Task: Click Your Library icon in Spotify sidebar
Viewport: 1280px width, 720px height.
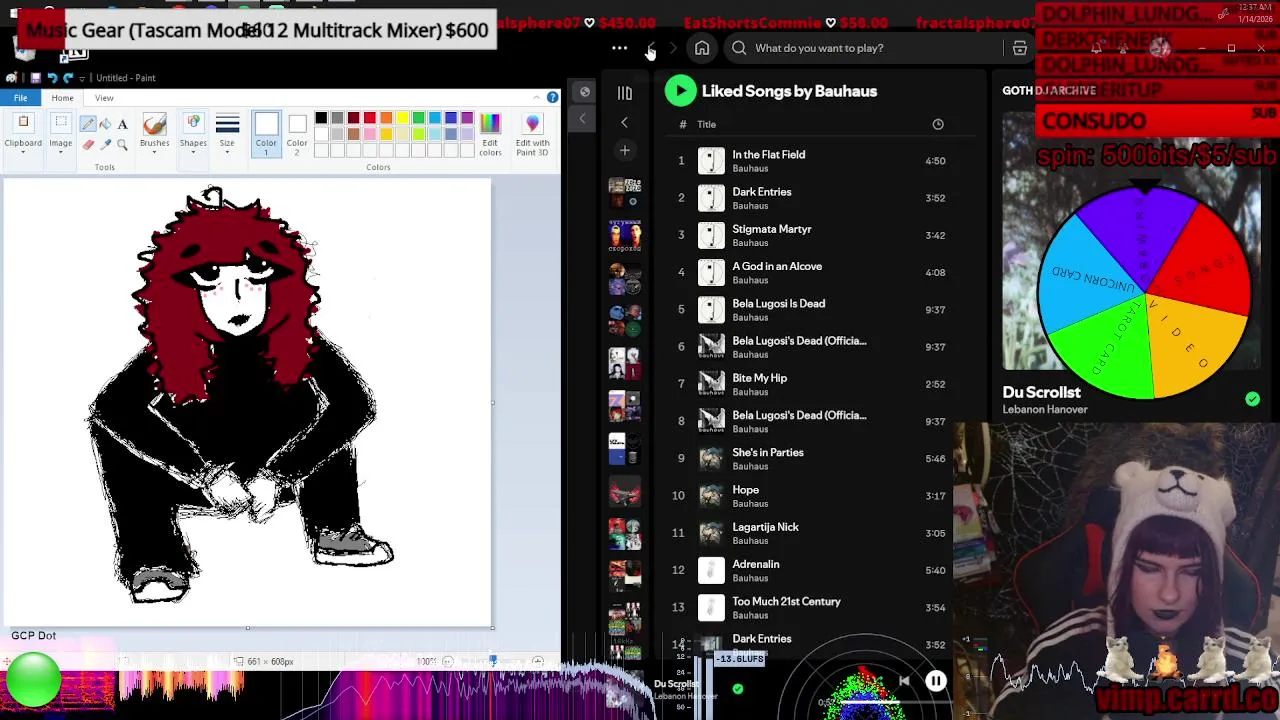Action: [x=624, y=93]
